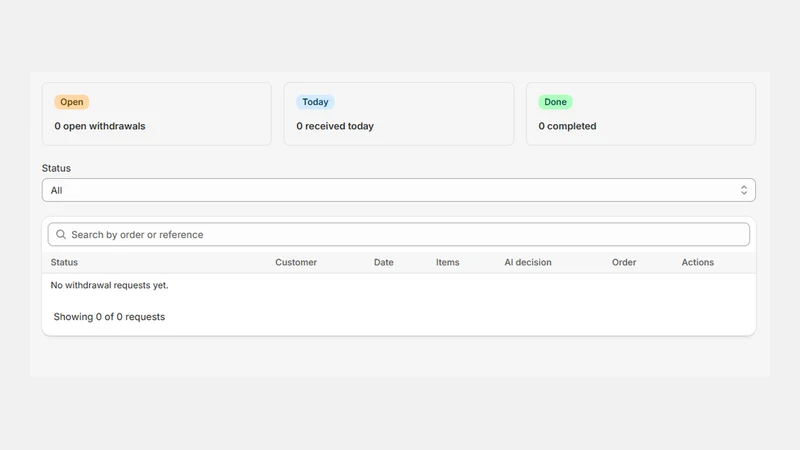Click the magnifying glass search icon
Image resolution: width=800 pixels, height=450 pixels.
pyautogui.click(x=61, y=234)
